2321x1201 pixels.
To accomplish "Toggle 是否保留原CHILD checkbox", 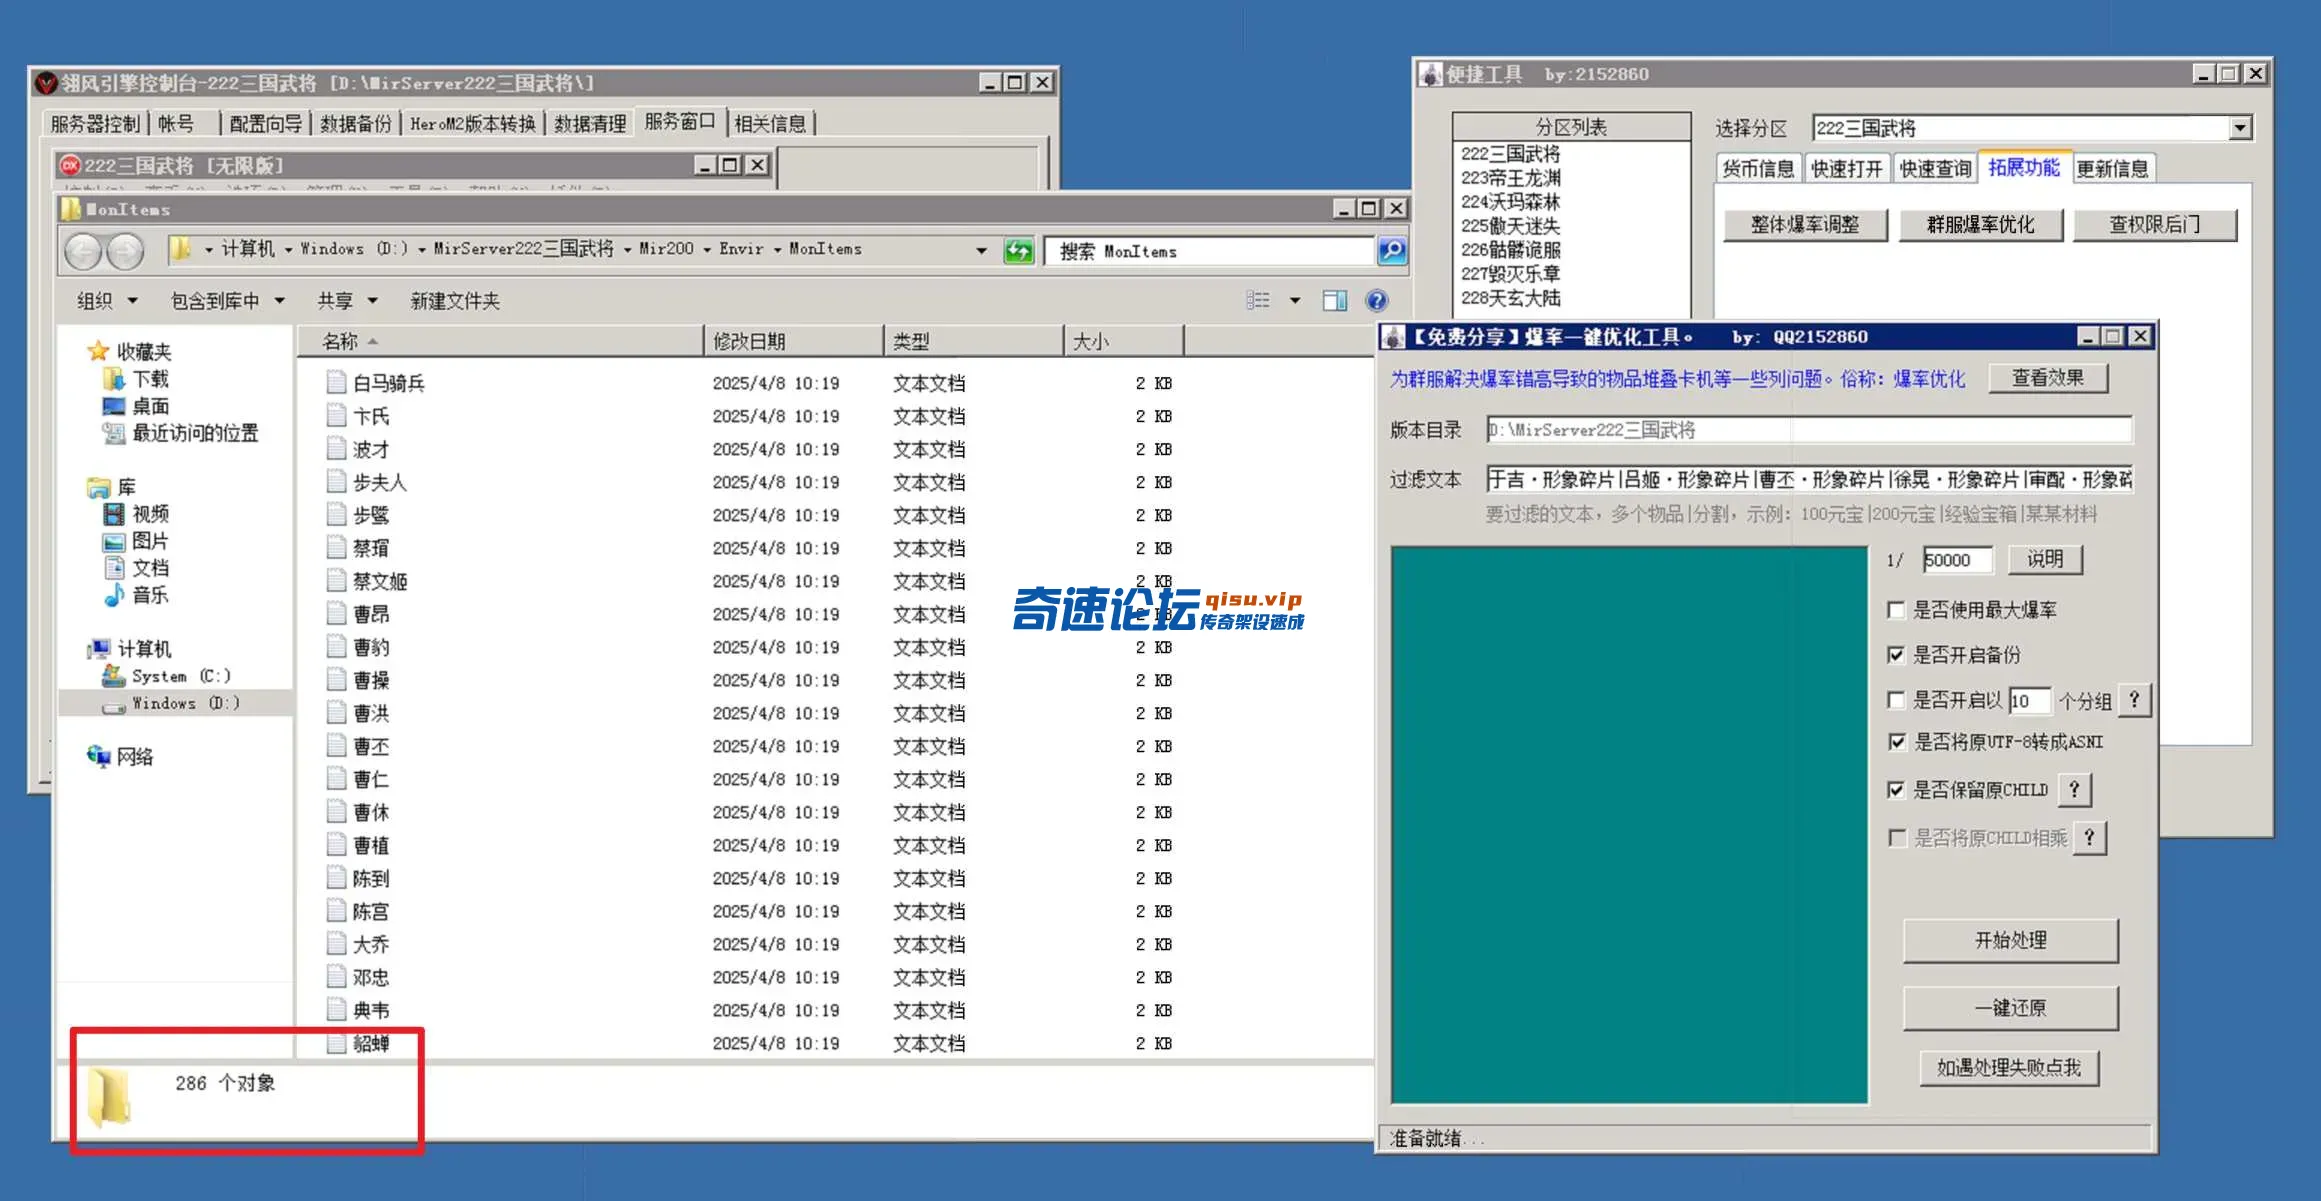I will [1895, 790].
